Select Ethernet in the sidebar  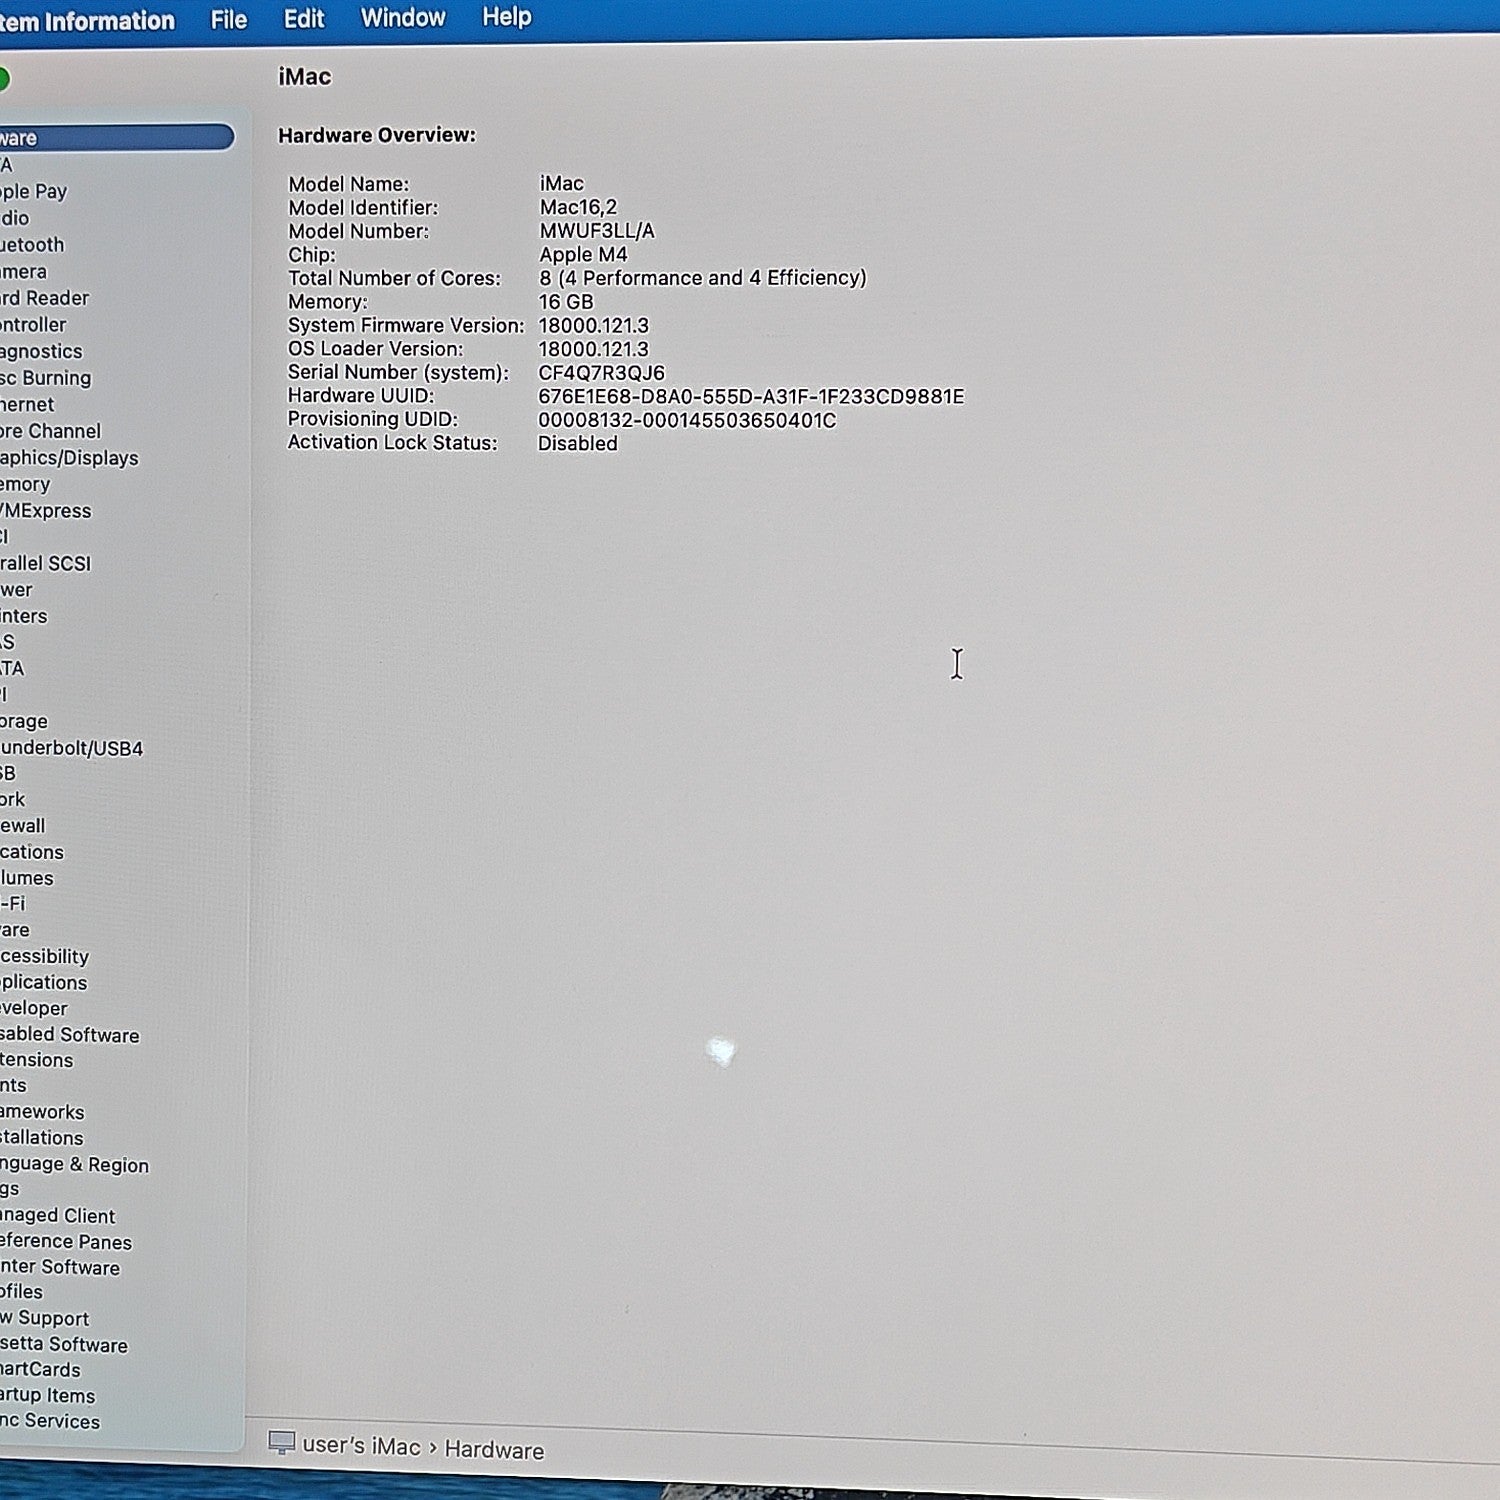tap(27, 405)
